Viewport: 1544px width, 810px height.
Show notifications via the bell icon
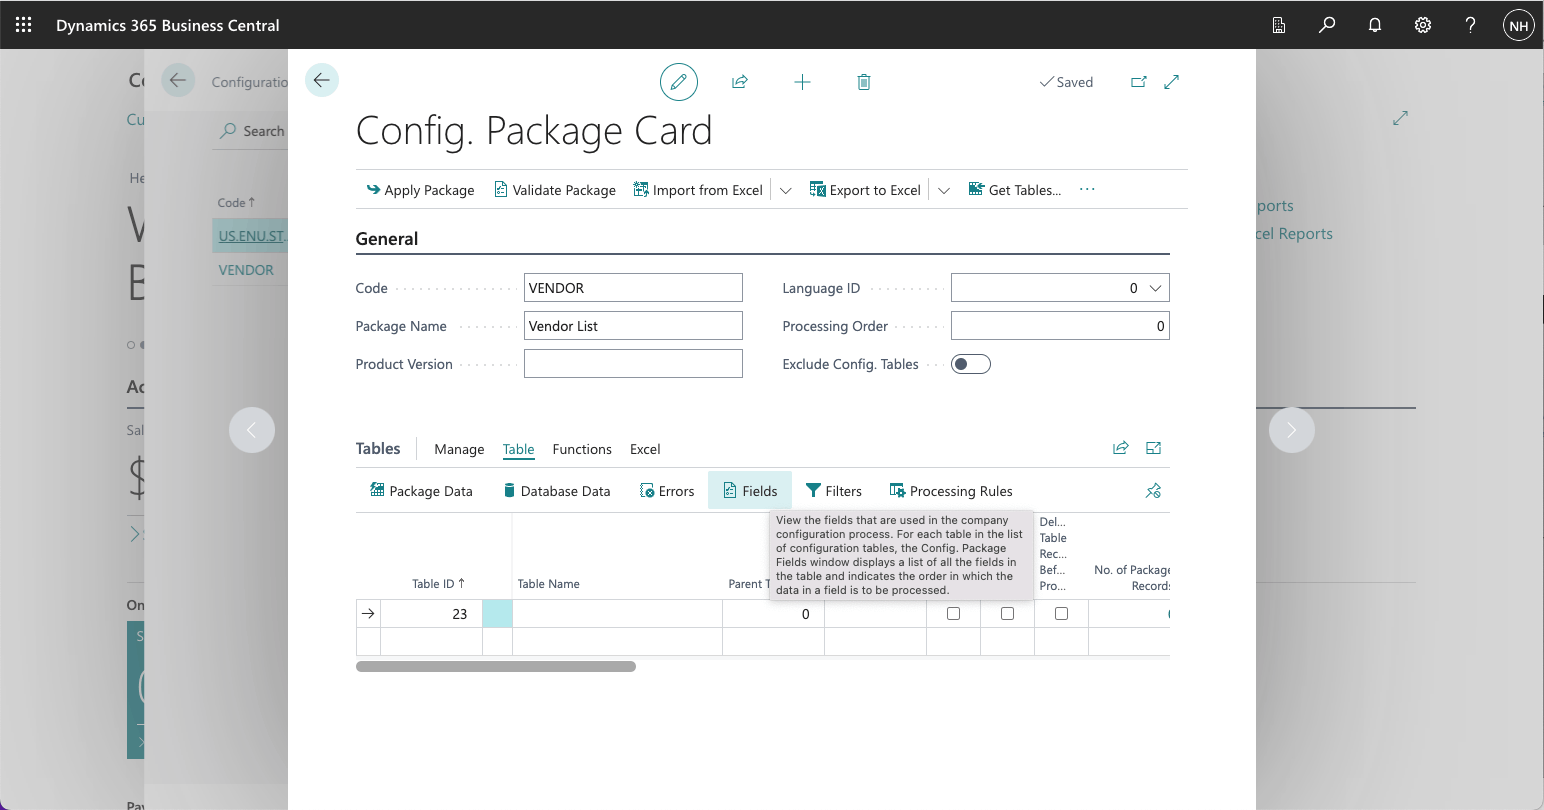[x=1375, y=26]
